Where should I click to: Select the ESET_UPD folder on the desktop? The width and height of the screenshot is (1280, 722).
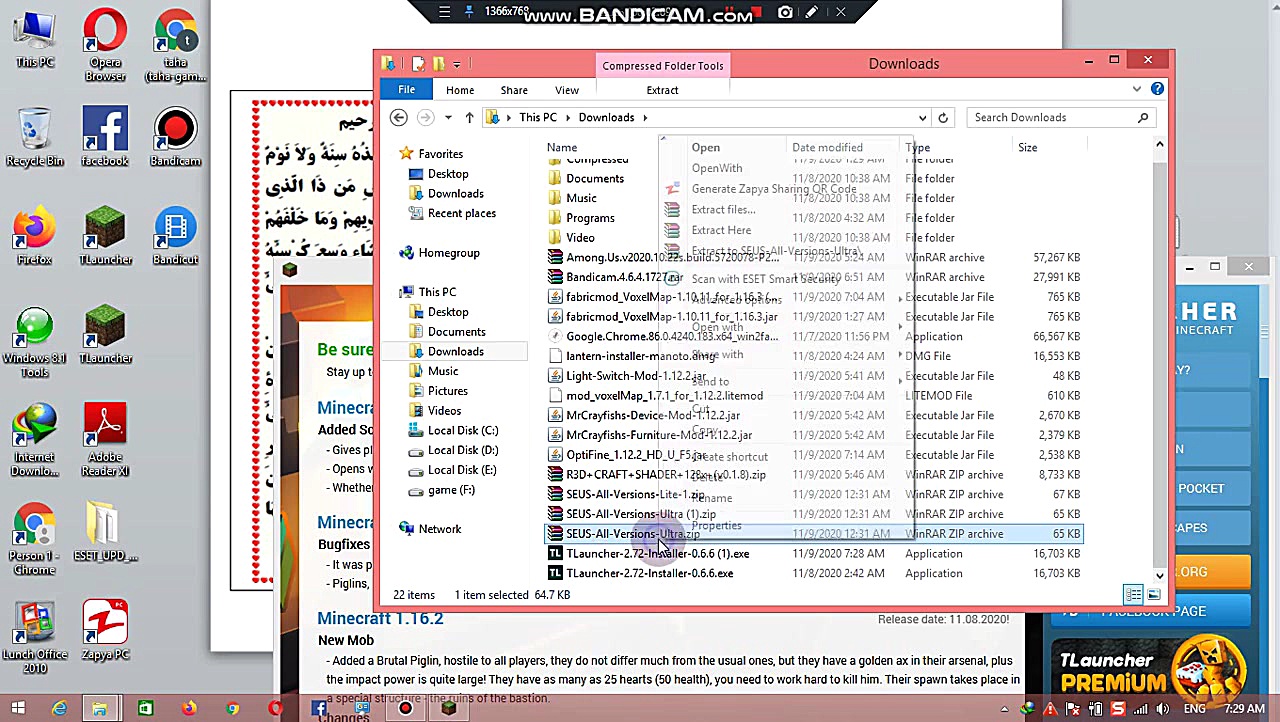tap(105, 532)
